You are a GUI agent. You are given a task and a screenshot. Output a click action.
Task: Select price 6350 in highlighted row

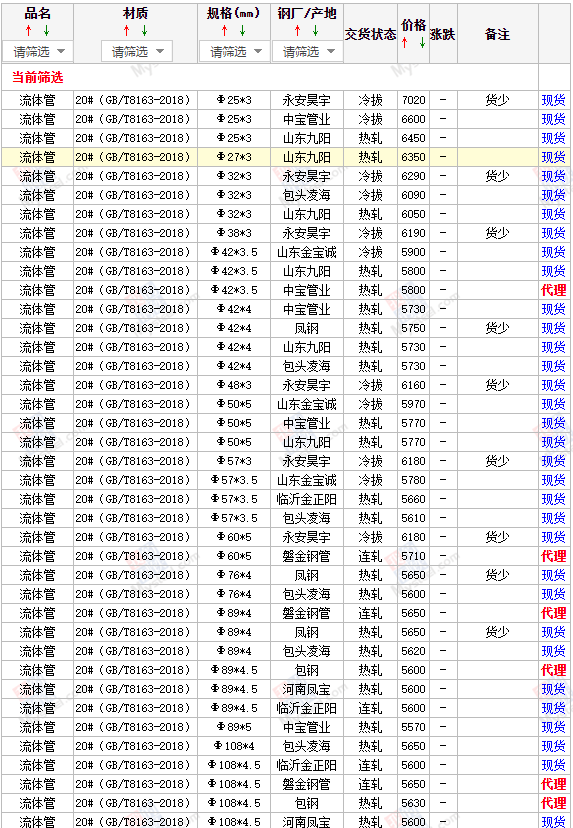point(413,157)
